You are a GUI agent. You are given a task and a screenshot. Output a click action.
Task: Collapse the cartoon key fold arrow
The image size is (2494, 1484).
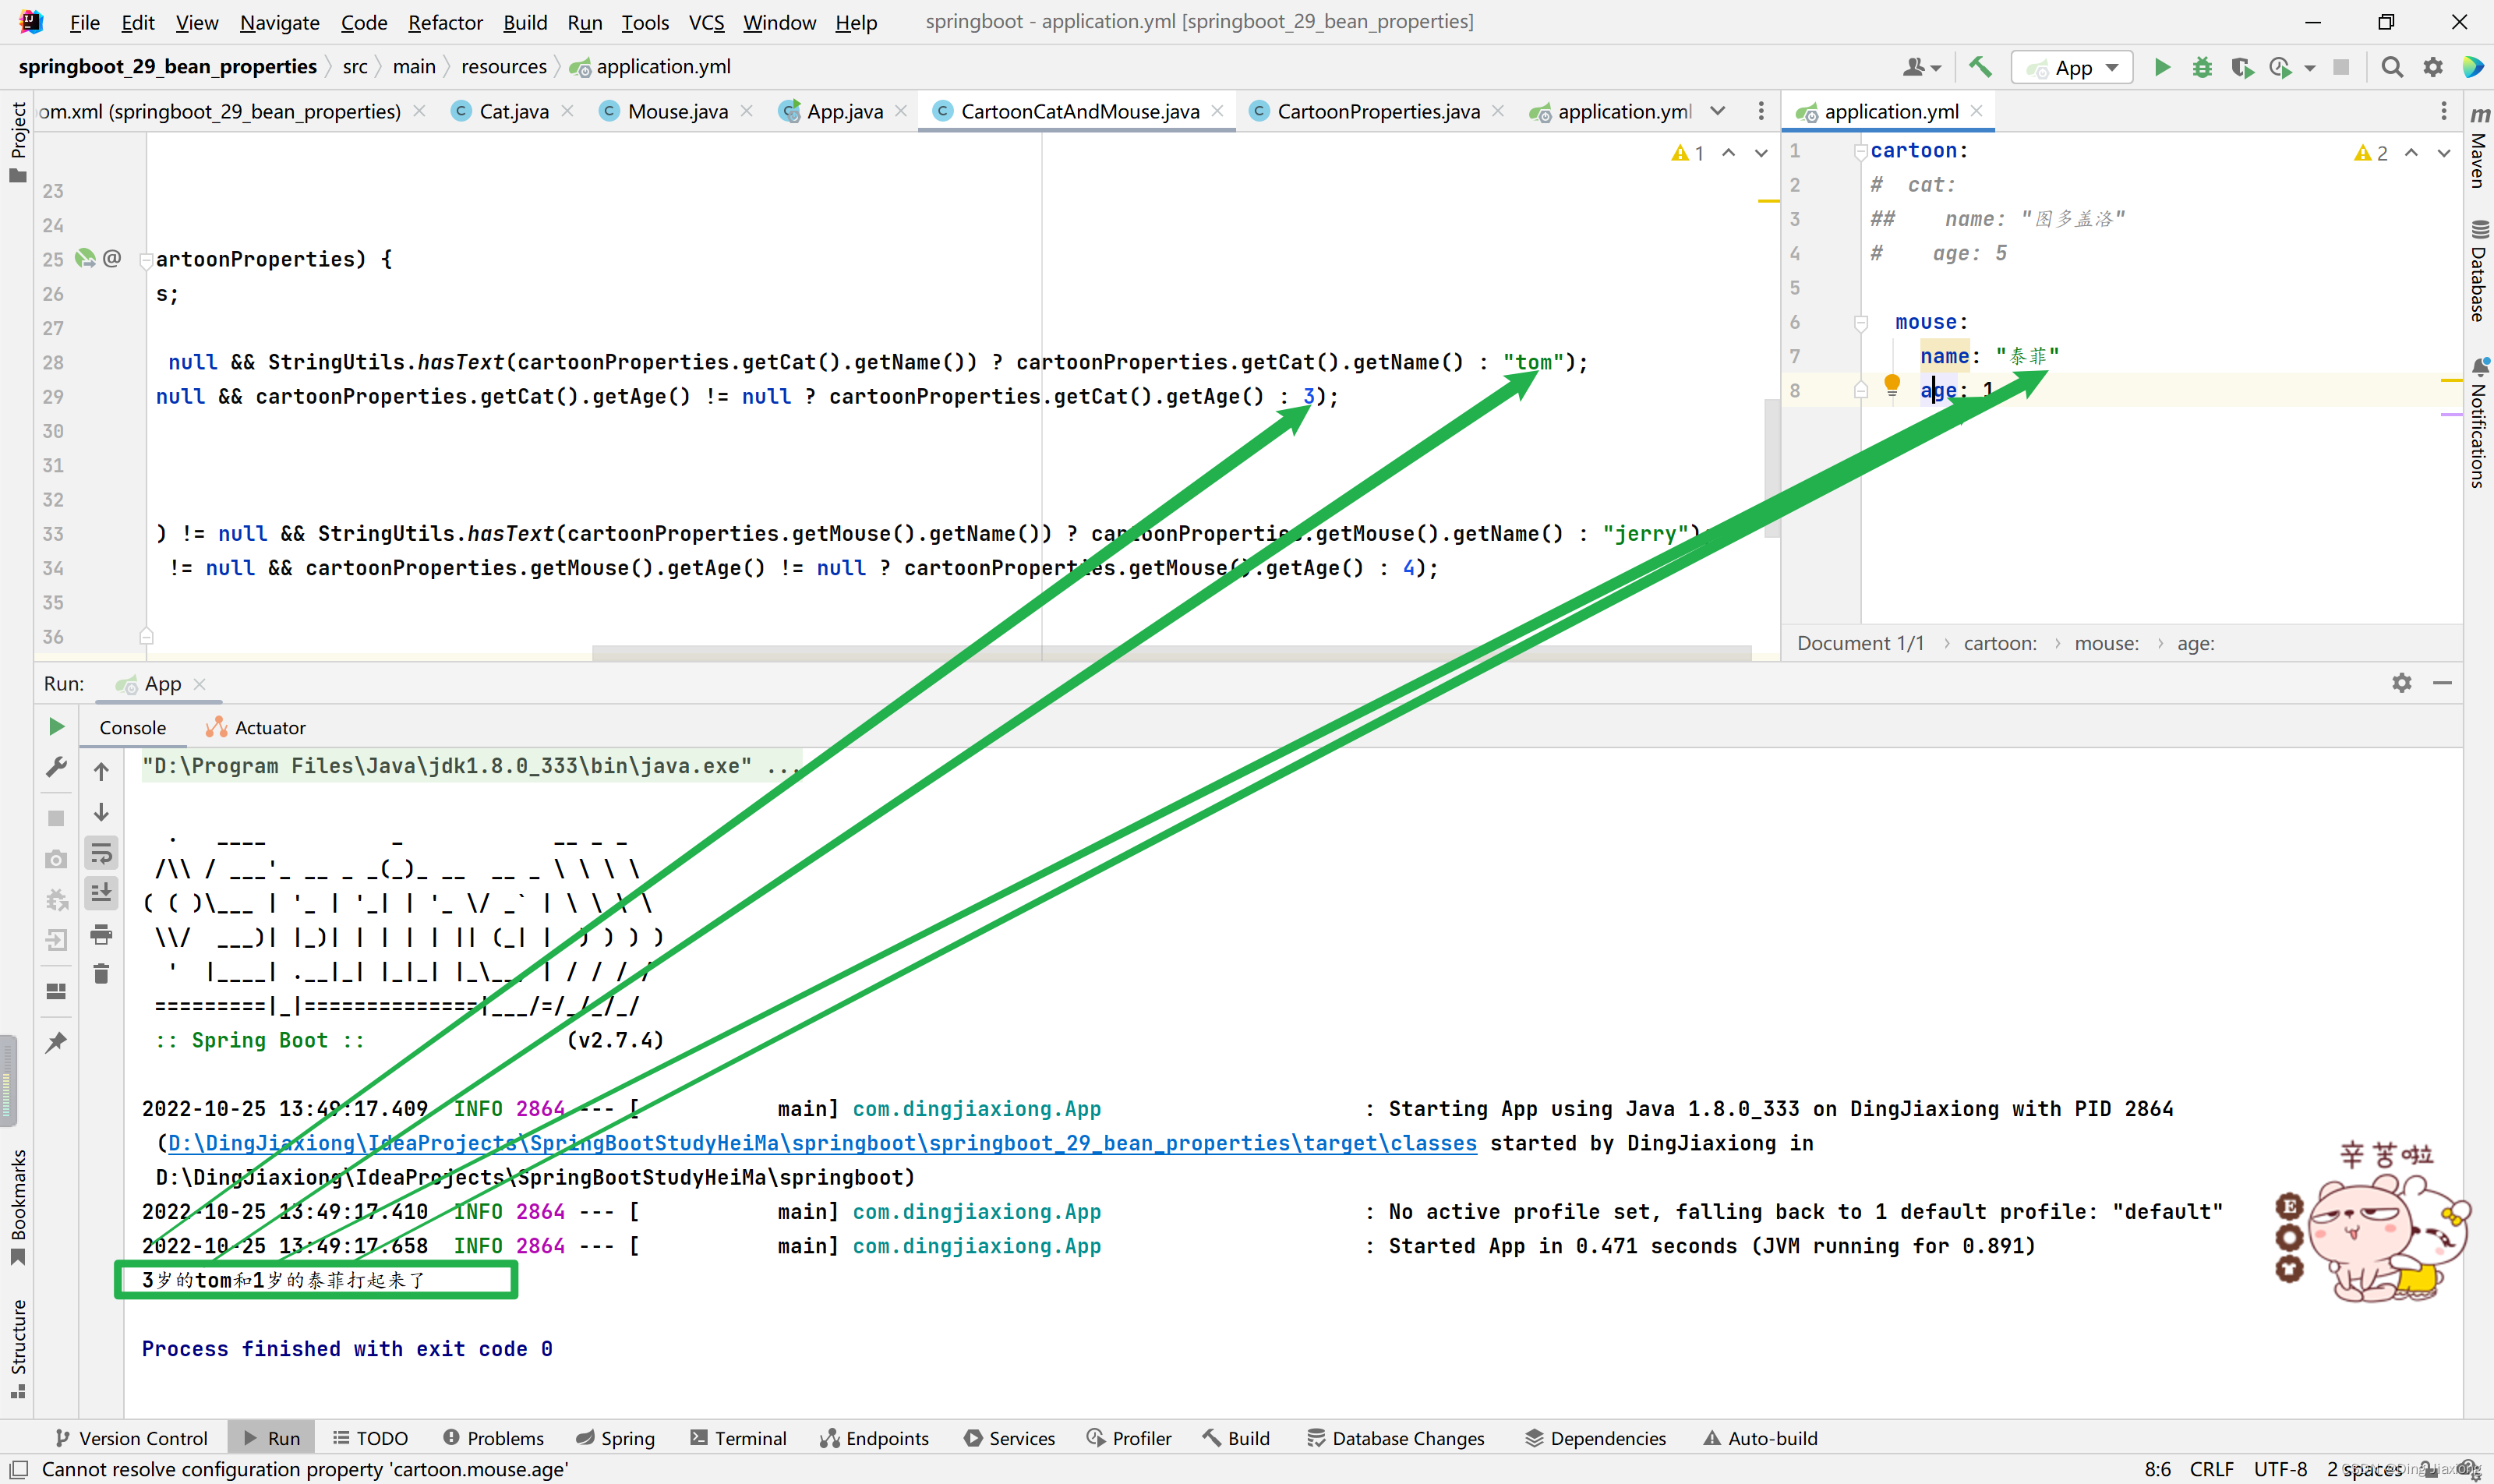(1860, 152)
